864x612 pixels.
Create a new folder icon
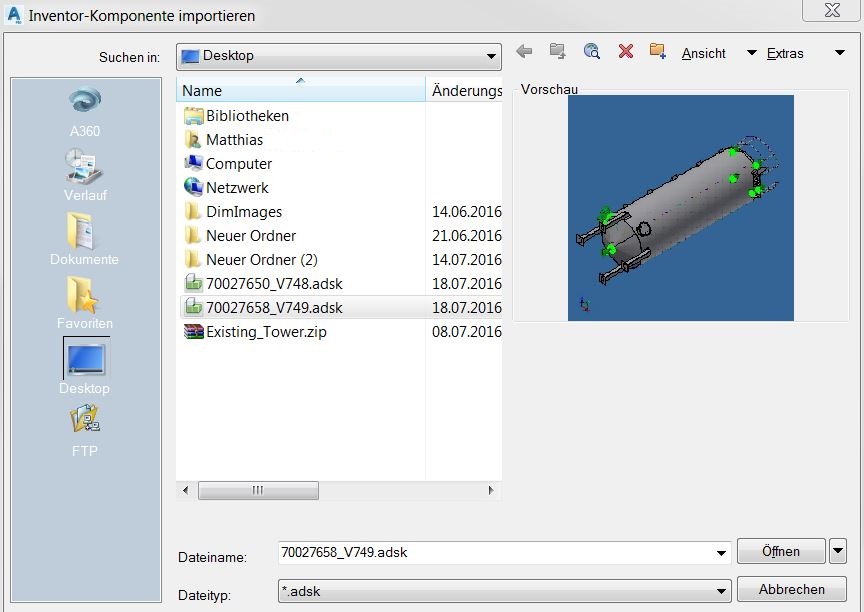(658, 51)
